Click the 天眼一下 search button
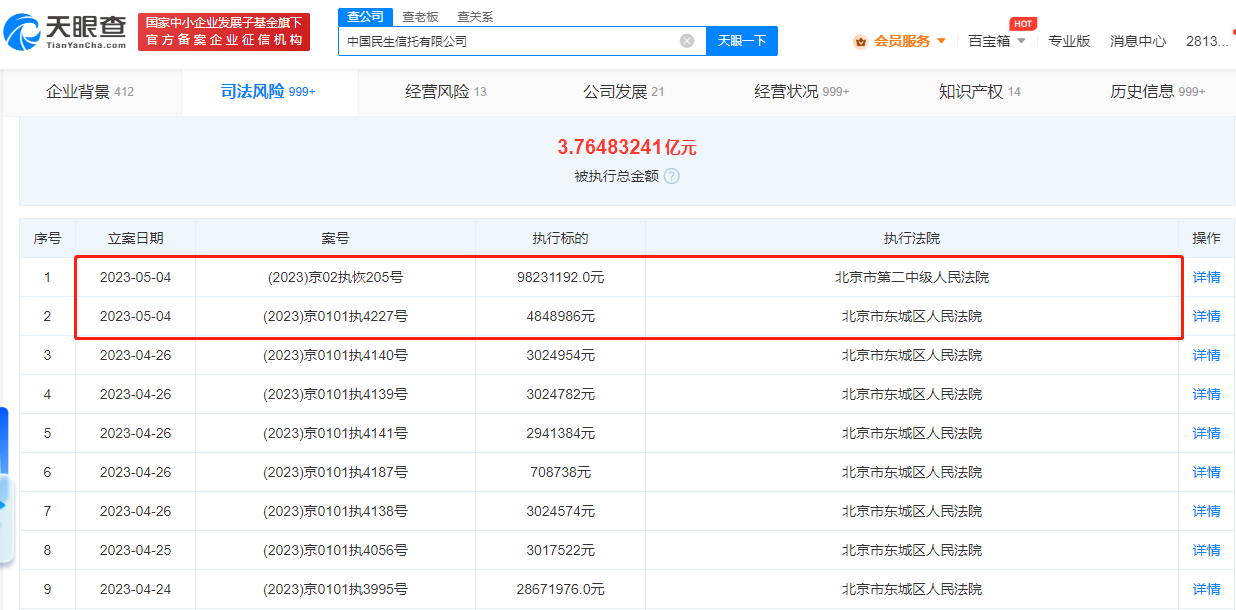Image resolution: width=1236 pixels, height=610 pixels. pos(741,40)
